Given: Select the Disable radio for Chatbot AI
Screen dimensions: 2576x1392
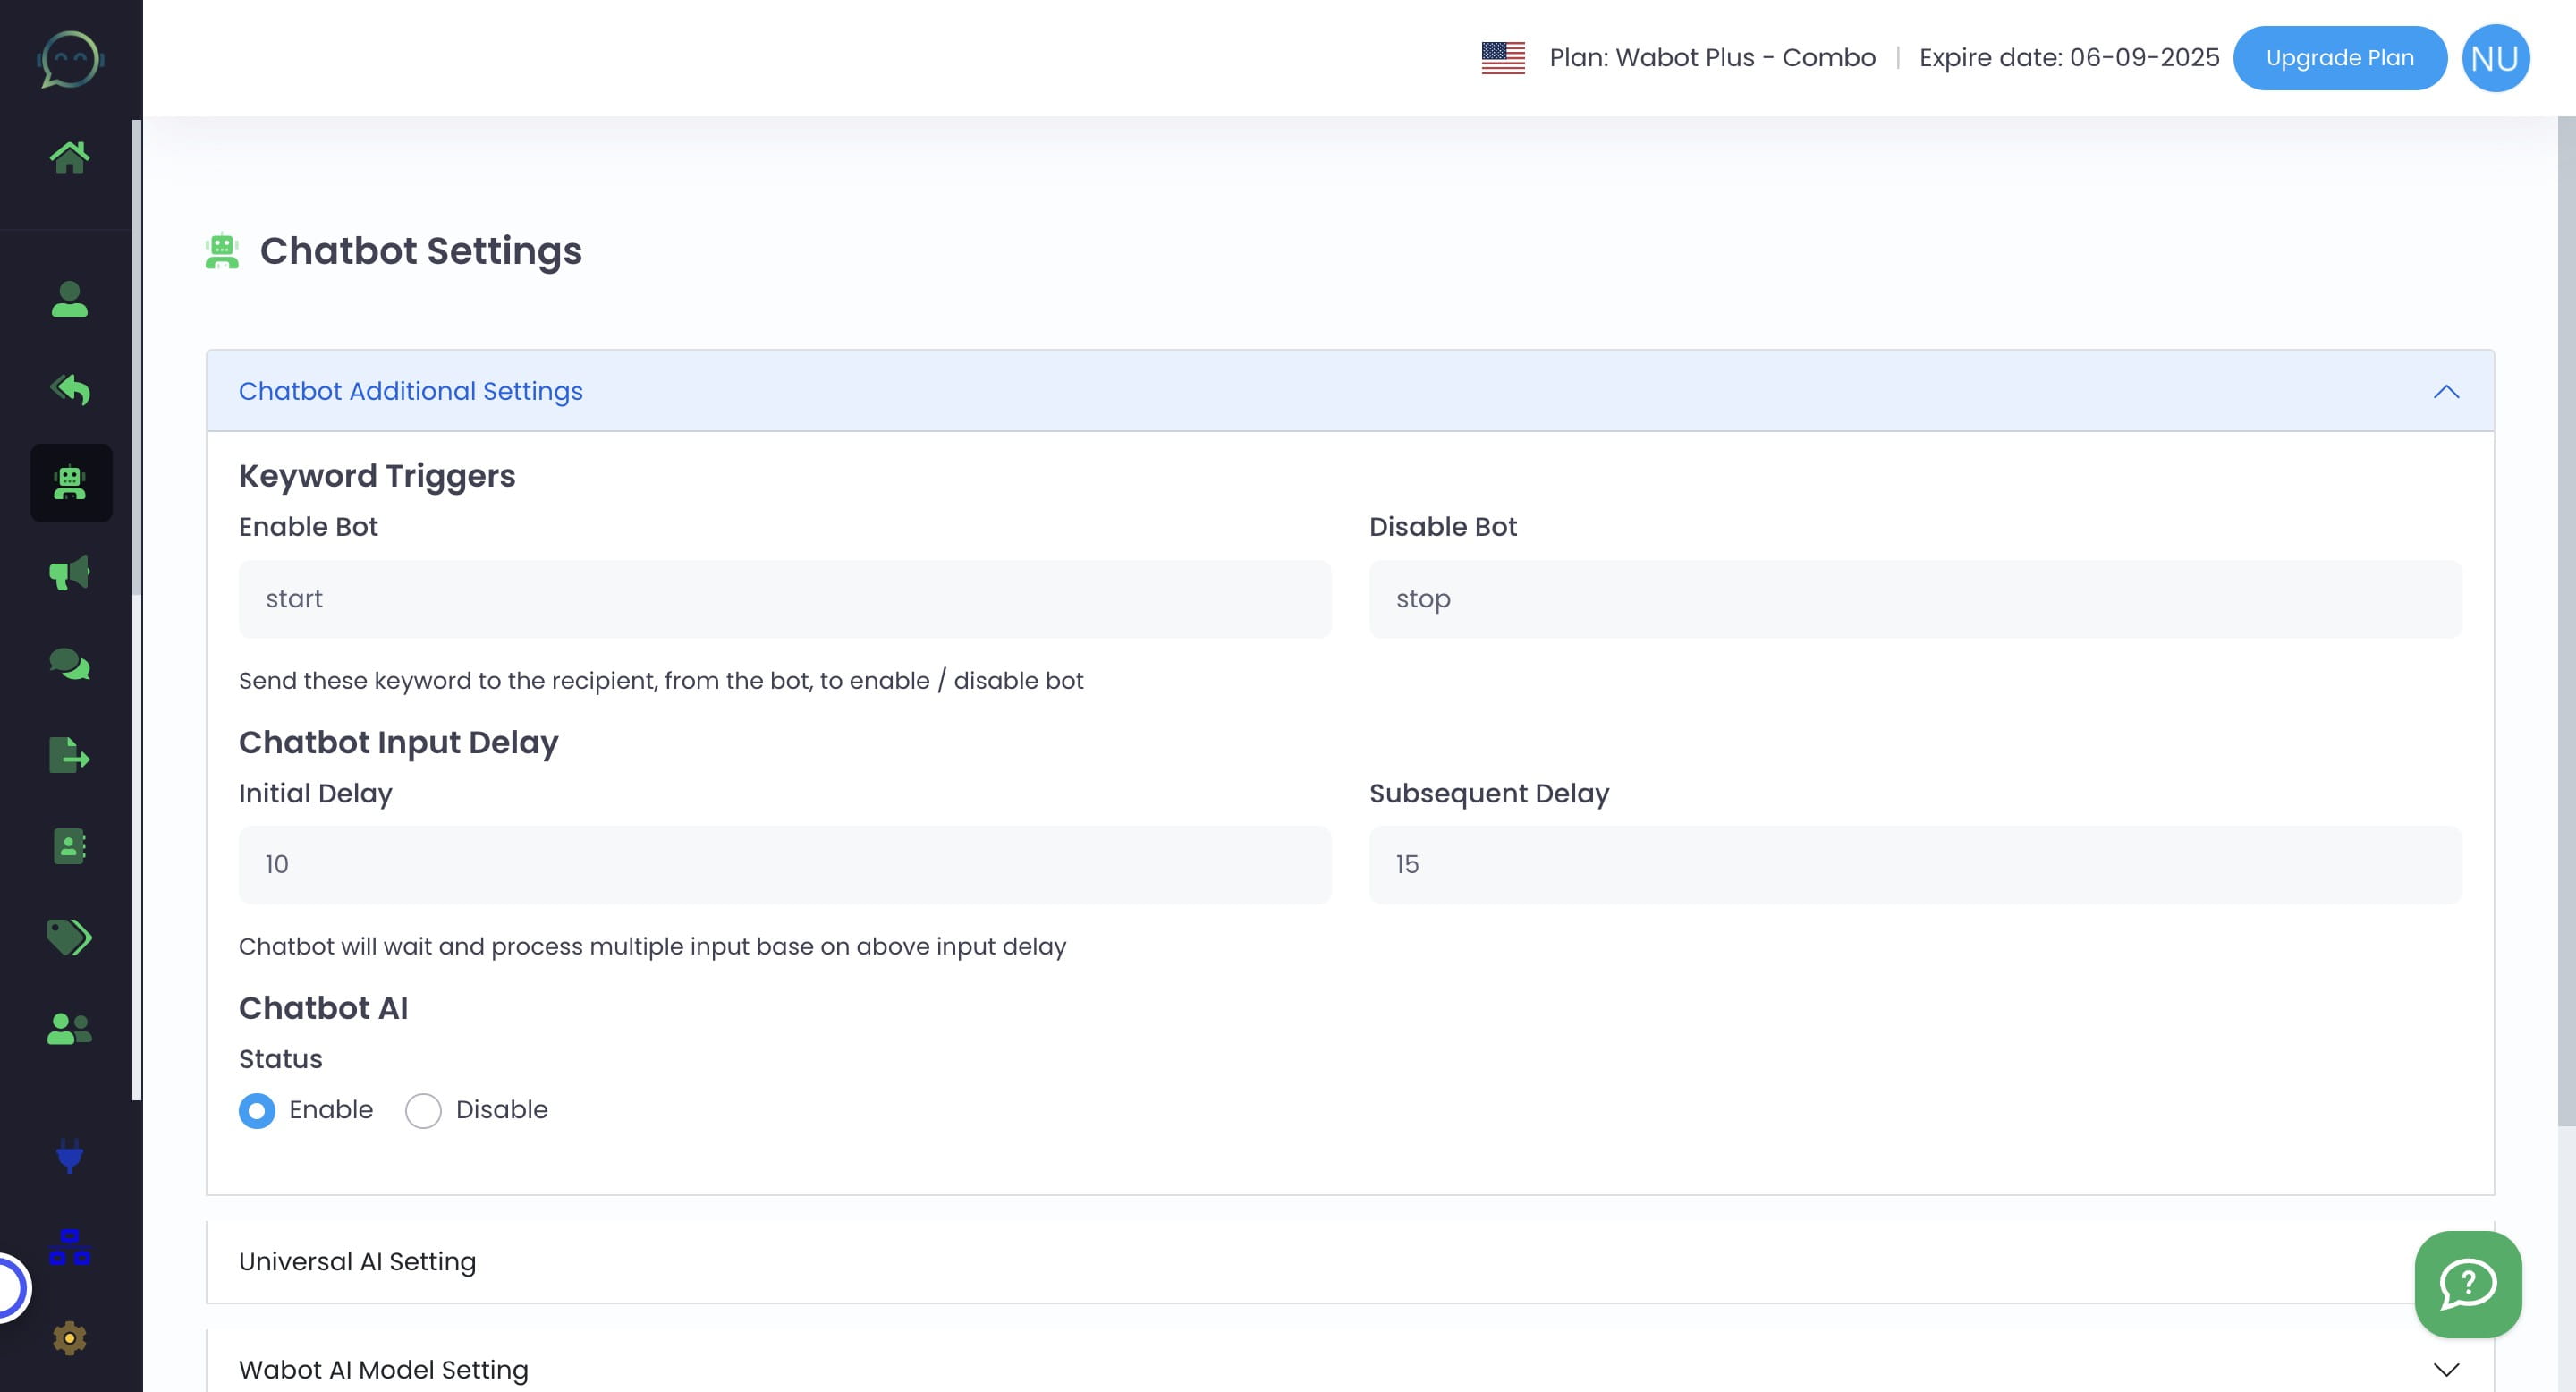Looking at the screenshot, I should 423,1111.
